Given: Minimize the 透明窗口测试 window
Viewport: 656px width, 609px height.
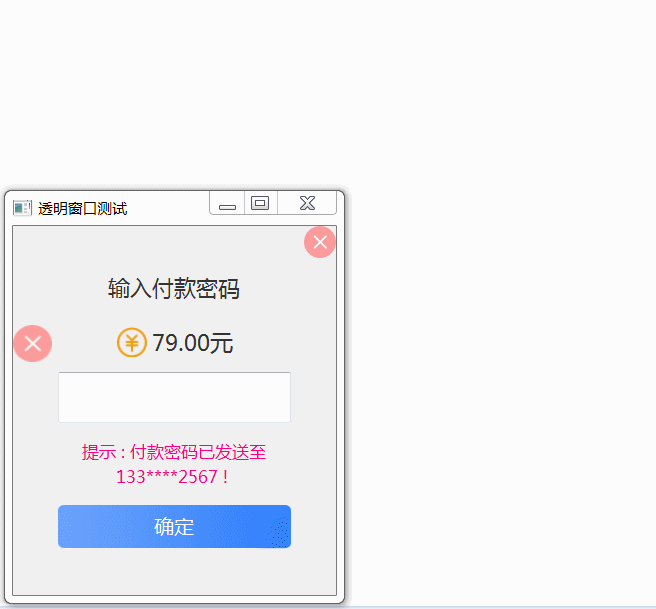Looking at the screenshot, I should [x=227, y=203].
